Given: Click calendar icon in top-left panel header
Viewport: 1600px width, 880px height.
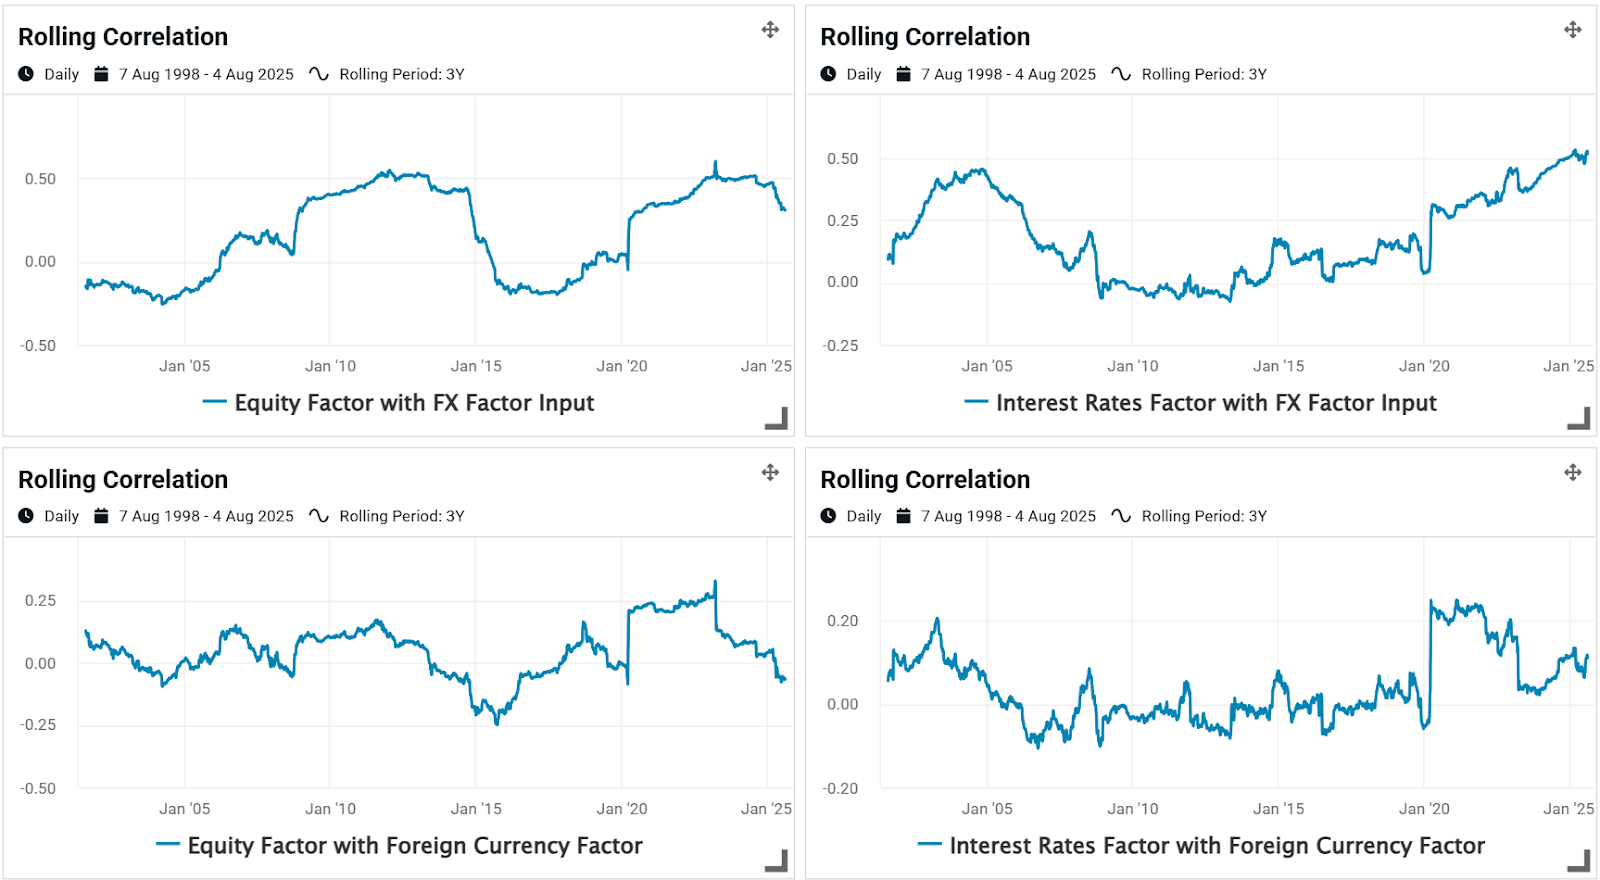Looking at the screenshot, I should [101, 74].
